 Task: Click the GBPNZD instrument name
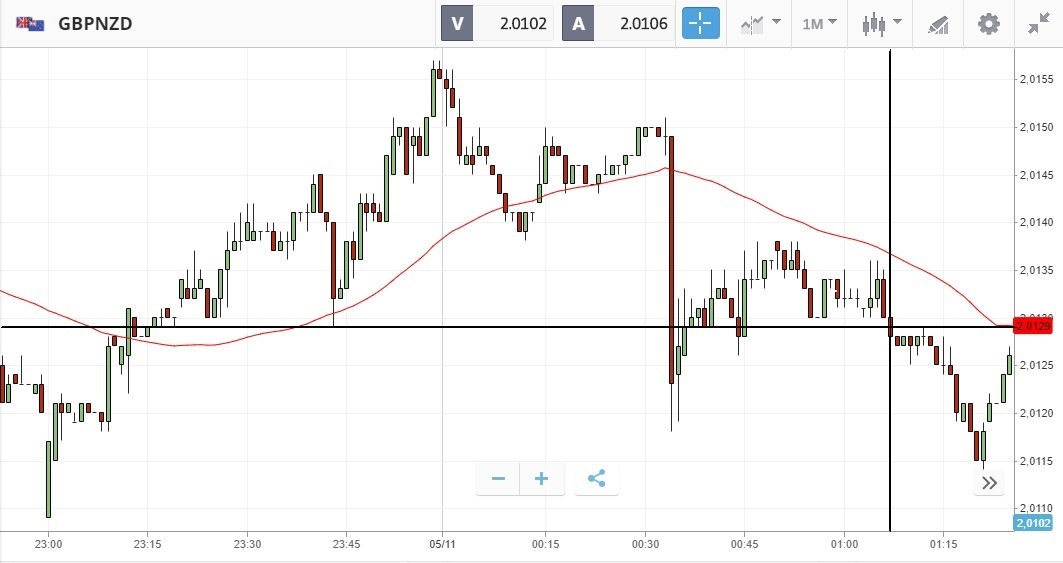pyautogui.click(x=96, y=23)
